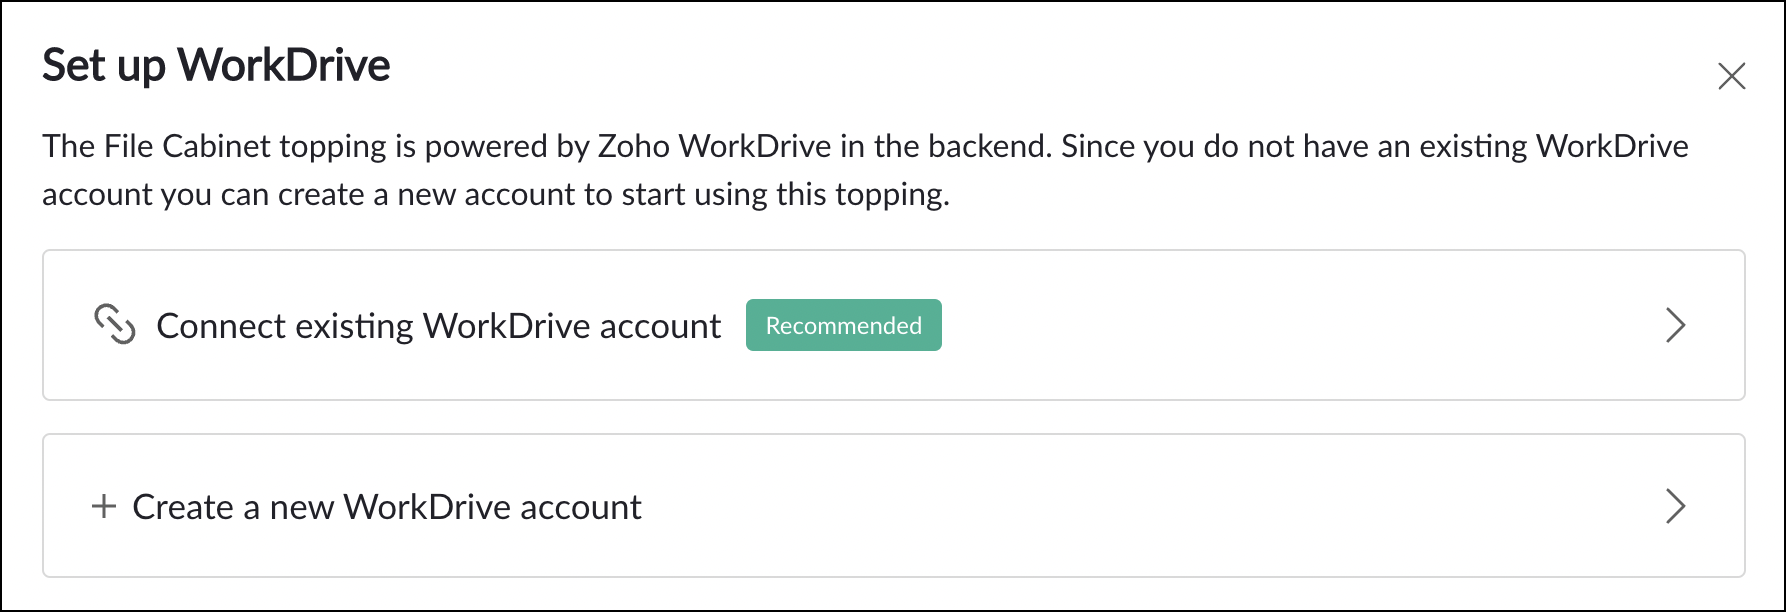Click 'Set up' in the dialog title
This screenshot has height=612, width=1786.
[x=104, y=66]
